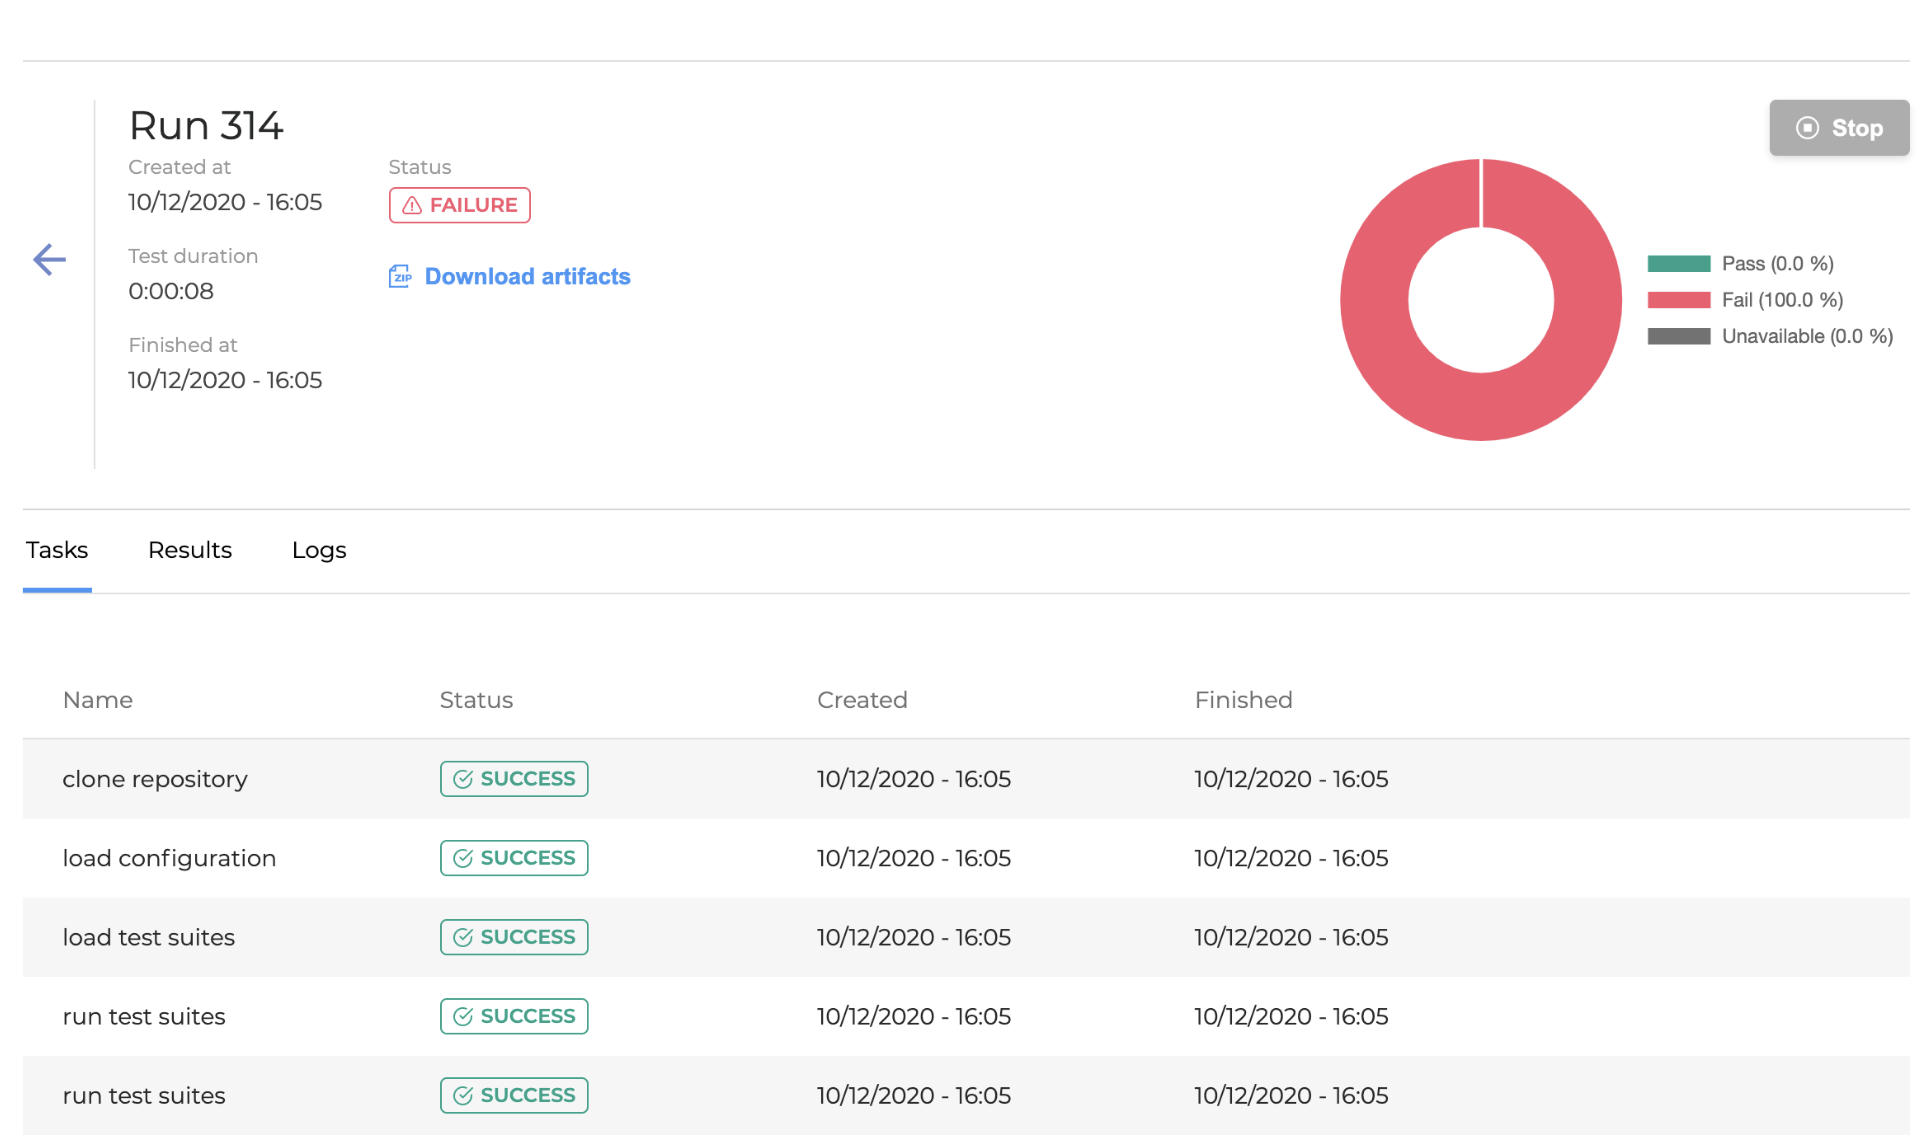Toggle Unavailable legend gray swatch

click(x=1678, y=336)
